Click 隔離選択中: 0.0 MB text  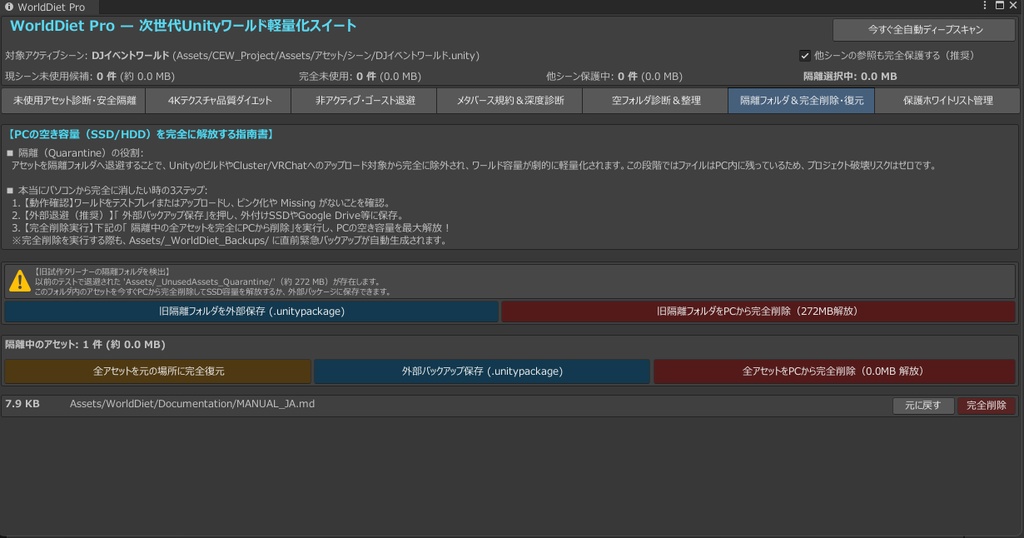pos(850,76)
